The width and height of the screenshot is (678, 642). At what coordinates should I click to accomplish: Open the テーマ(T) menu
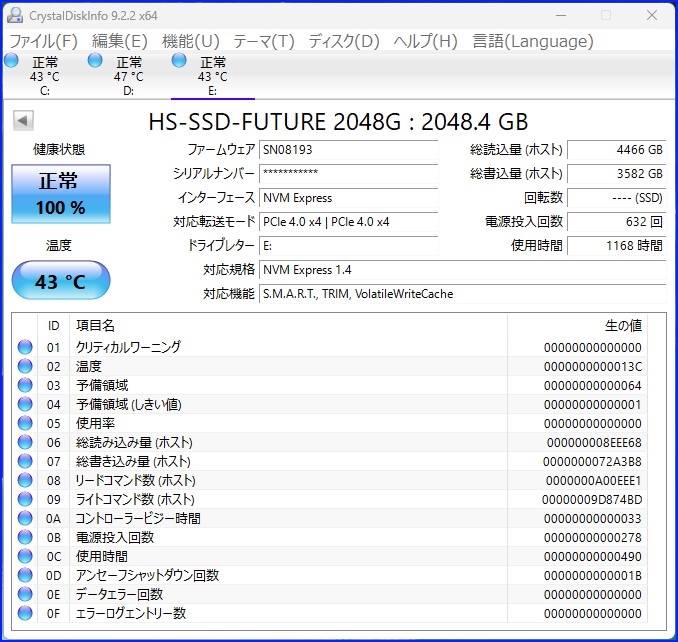(x=264, y=41)
